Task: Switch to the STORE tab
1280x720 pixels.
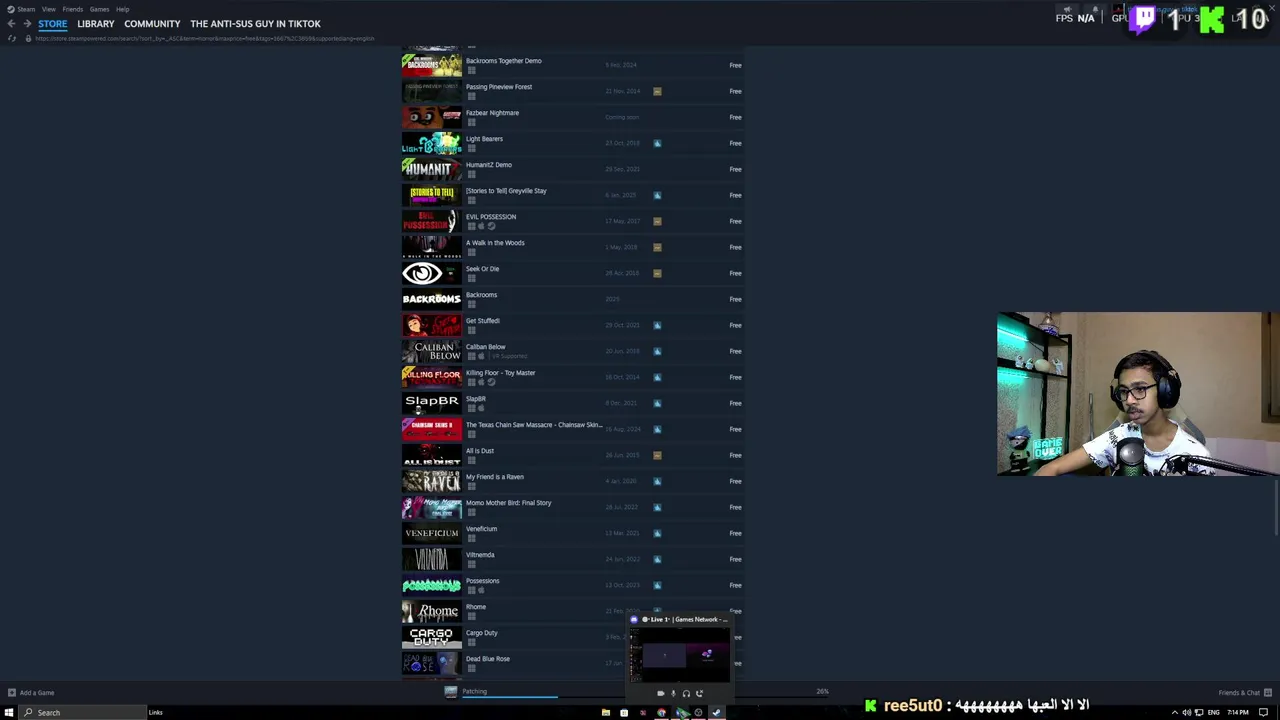Action: (x=53, y=24)
